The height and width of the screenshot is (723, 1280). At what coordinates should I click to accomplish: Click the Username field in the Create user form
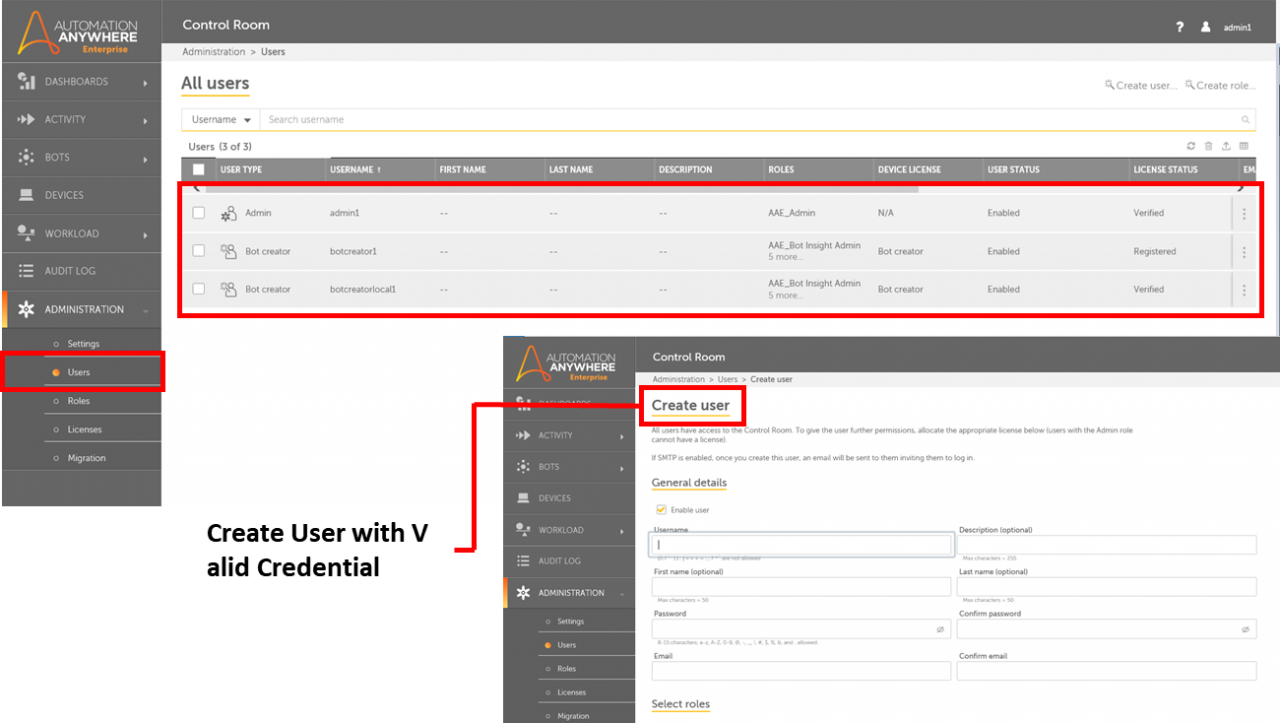802,545
